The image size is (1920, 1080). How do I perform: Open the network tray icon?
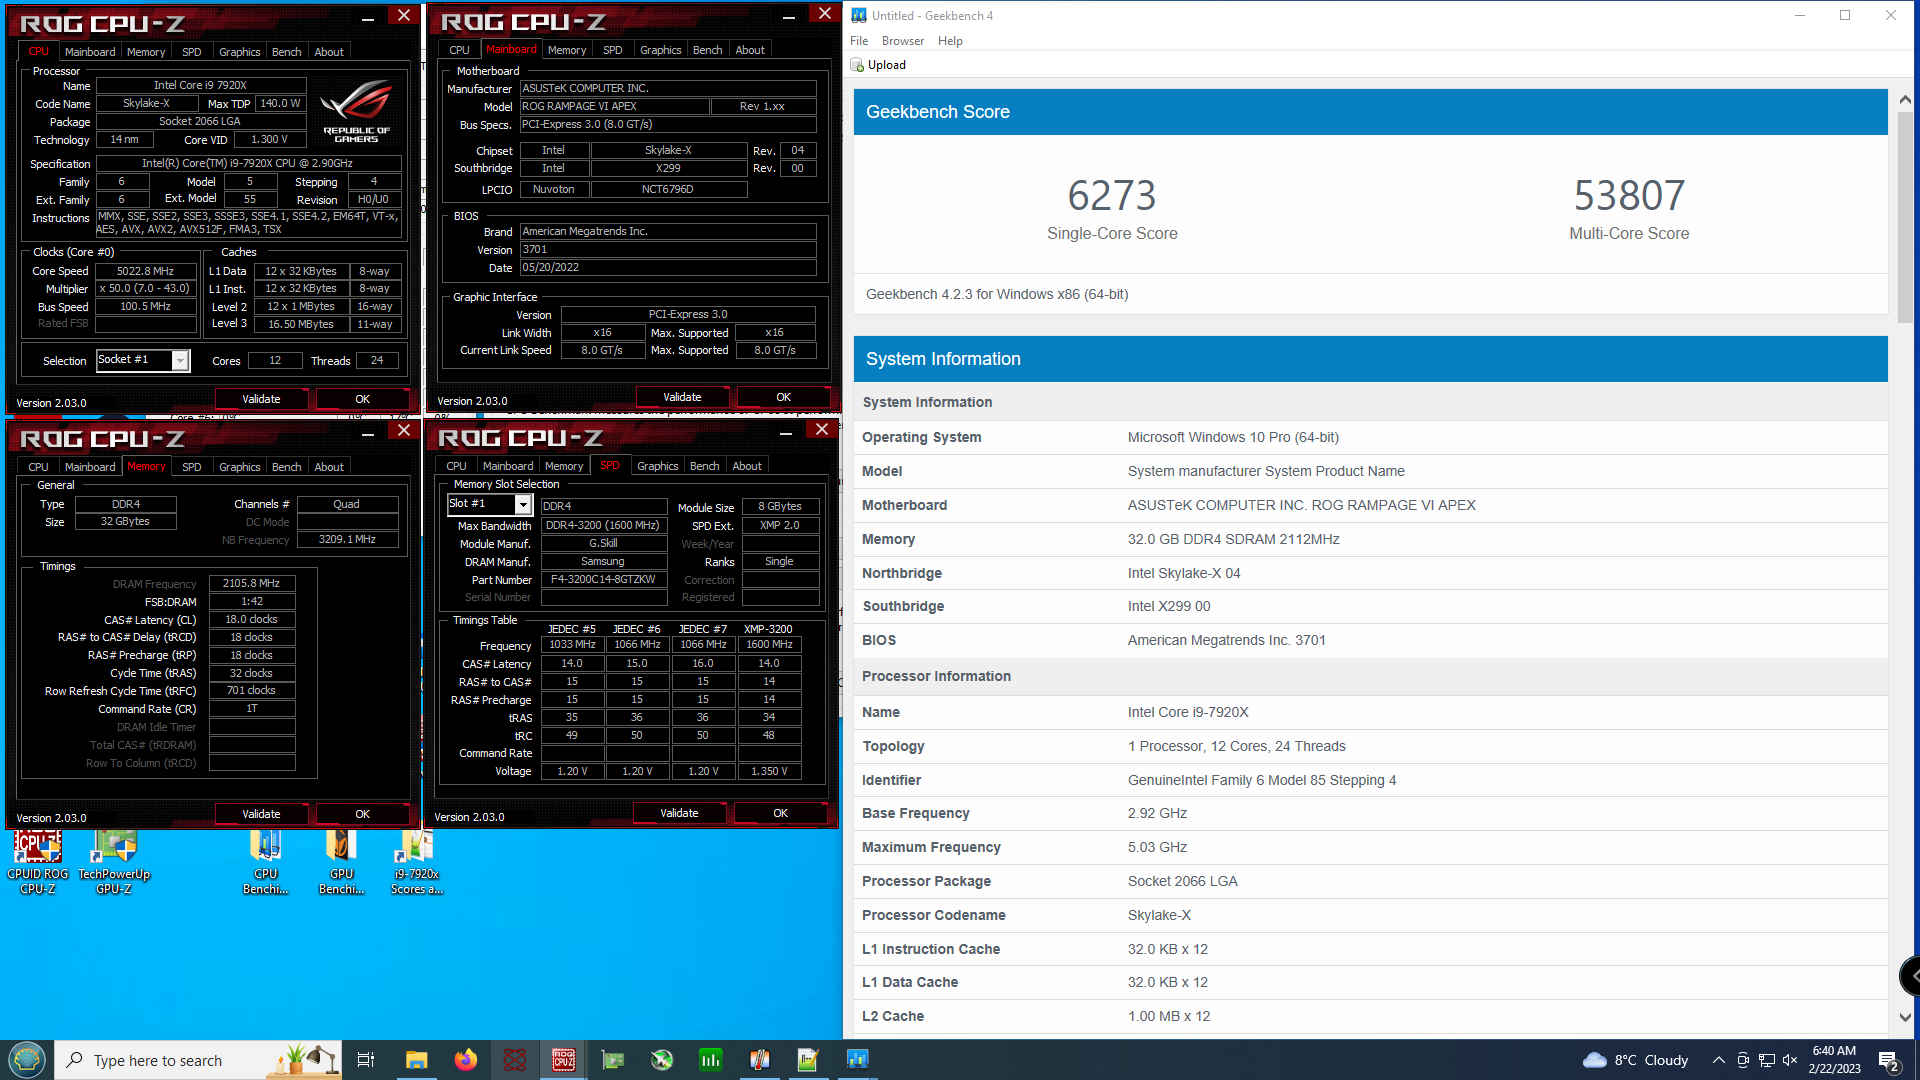[1767, 1060]
